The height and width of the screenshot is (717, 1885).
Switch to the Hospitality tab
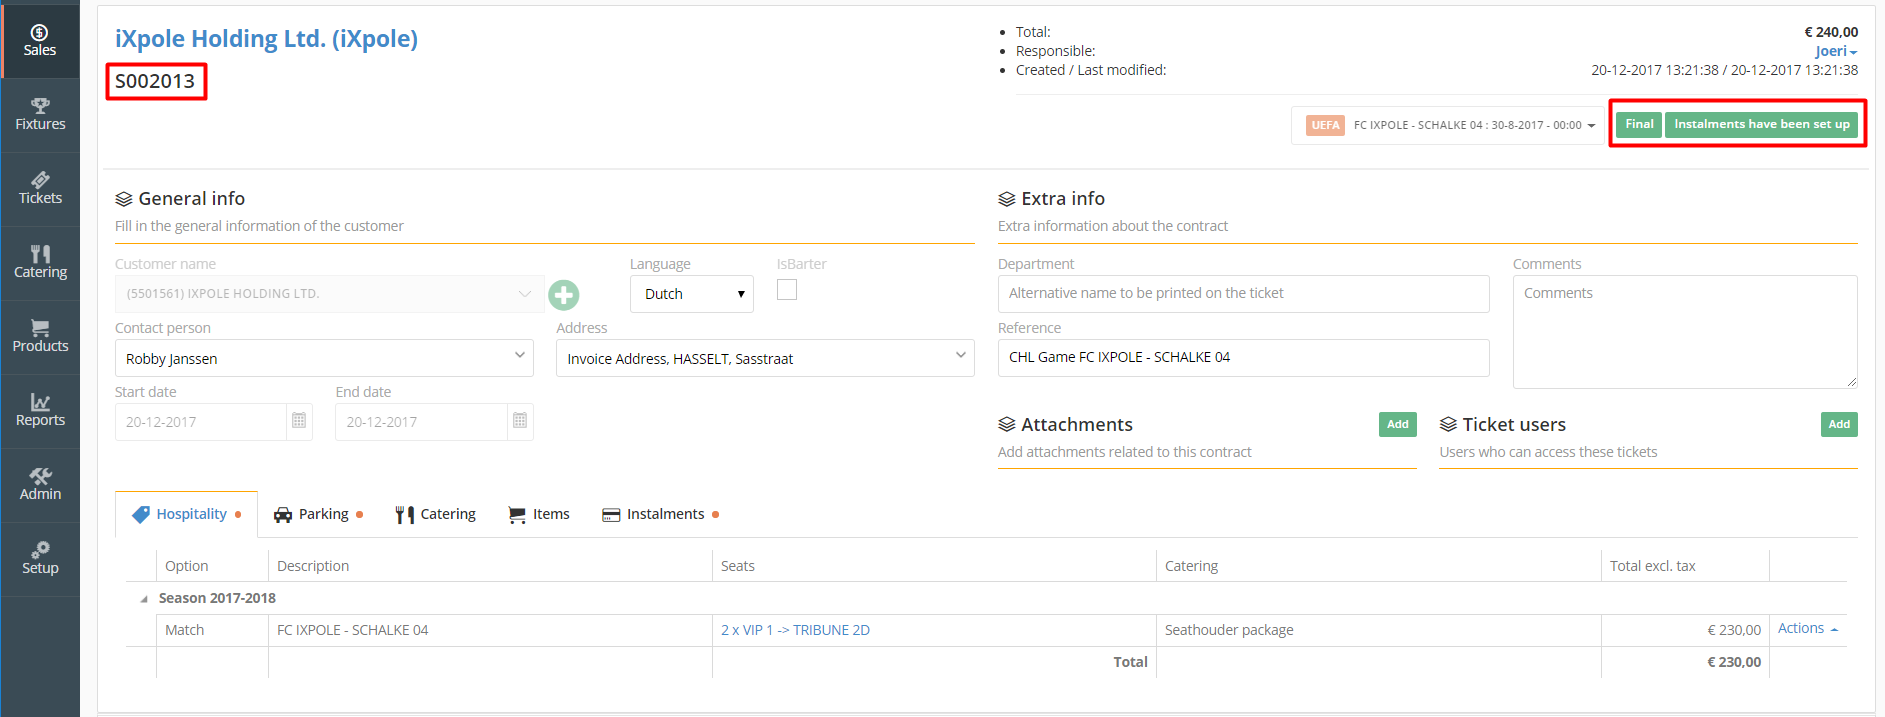pyautogui.click(x=187, y=514)
